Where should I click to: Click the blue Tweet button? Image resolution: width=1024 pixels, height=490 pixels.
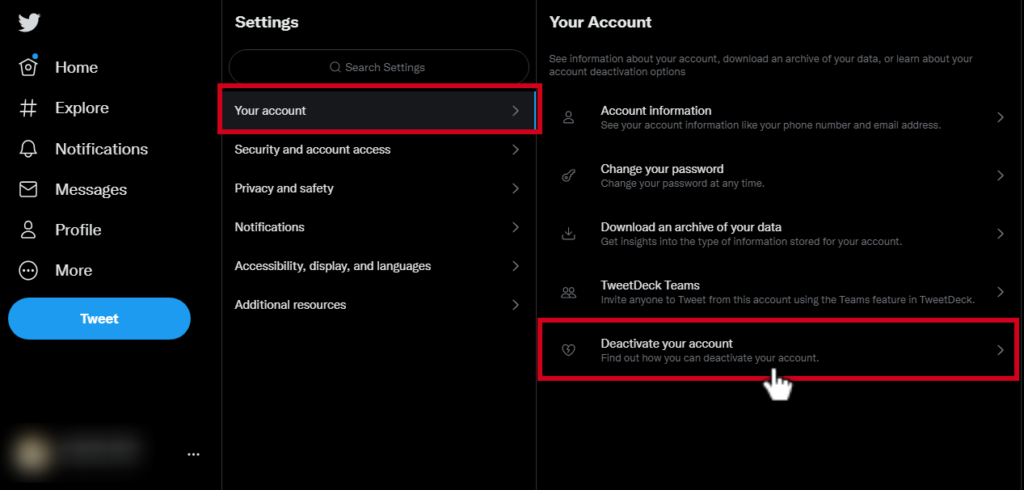tap(99, 319)
